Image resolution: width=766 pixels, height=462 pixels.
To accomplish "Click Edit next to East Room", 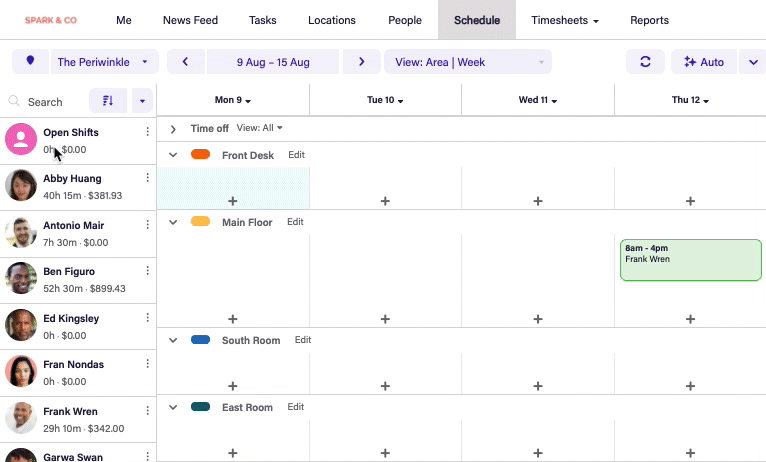I will point(296,407).
